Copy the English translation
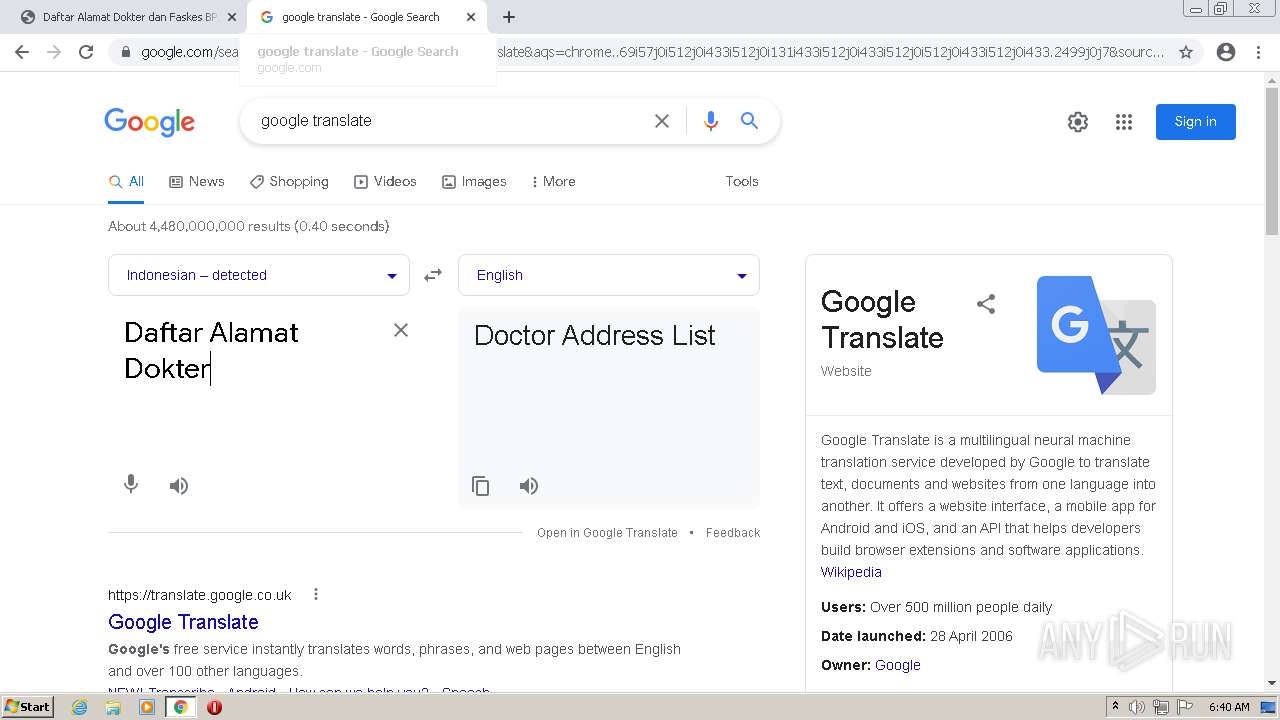The height and width of the screenshot is (720, 1280). (481, 486)
